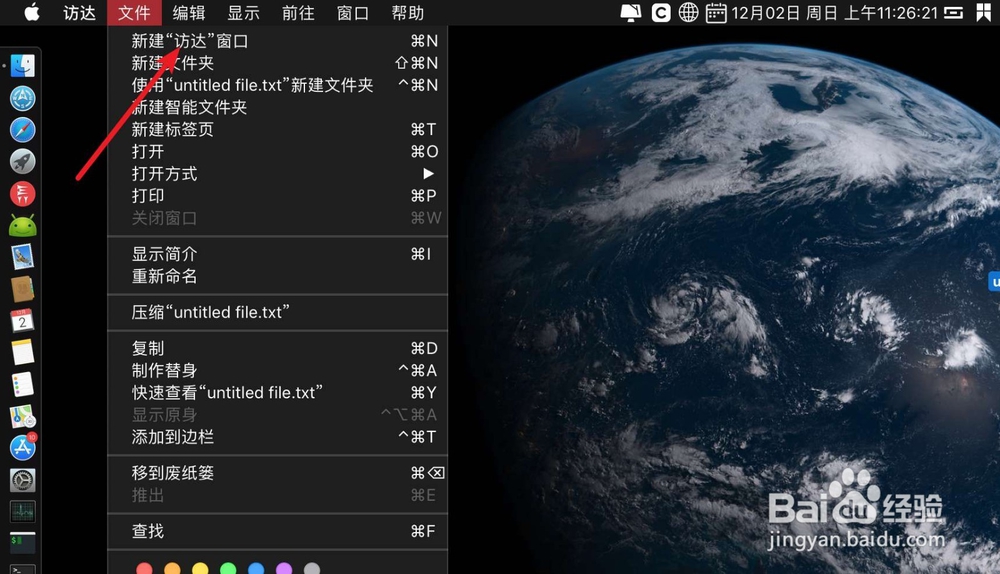This screenshot has height=574, width=1000.
Task: Choose 重新命名 menu item
Action: point(277,276)
